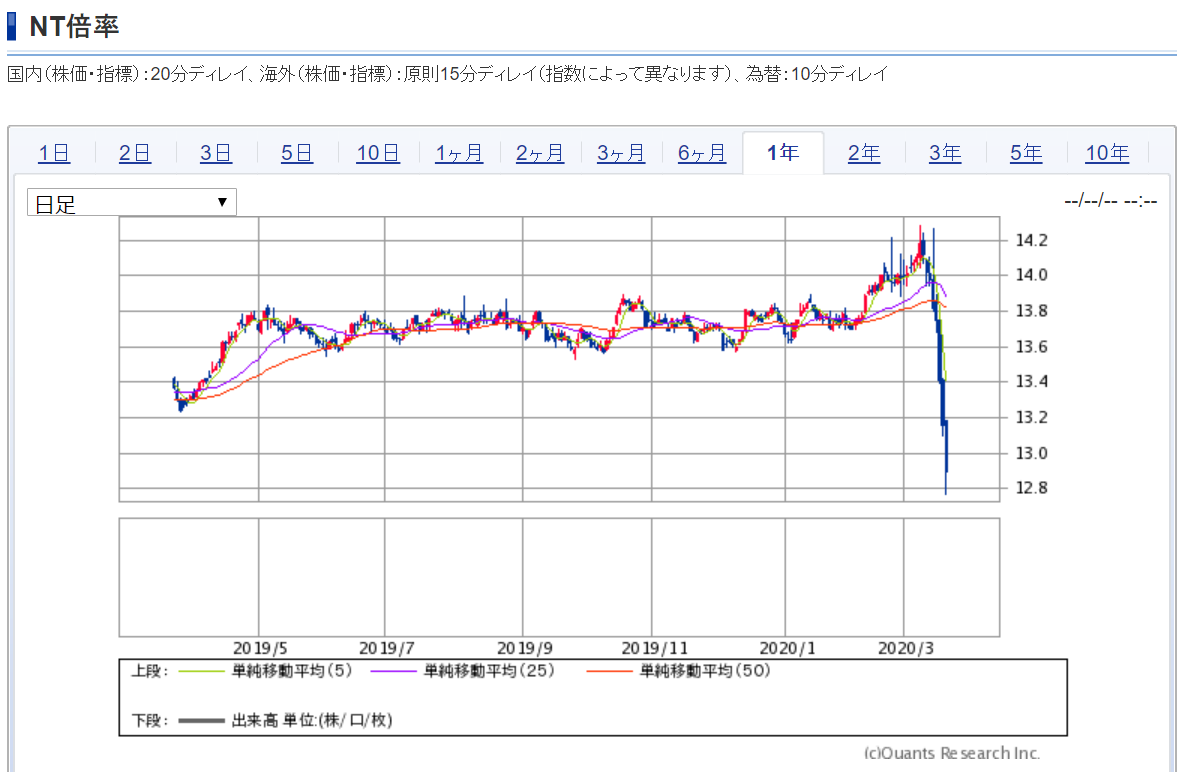The image size is (1193, 772).
Task: Click inside the empty volume chart panel
Action: point(559,577)
